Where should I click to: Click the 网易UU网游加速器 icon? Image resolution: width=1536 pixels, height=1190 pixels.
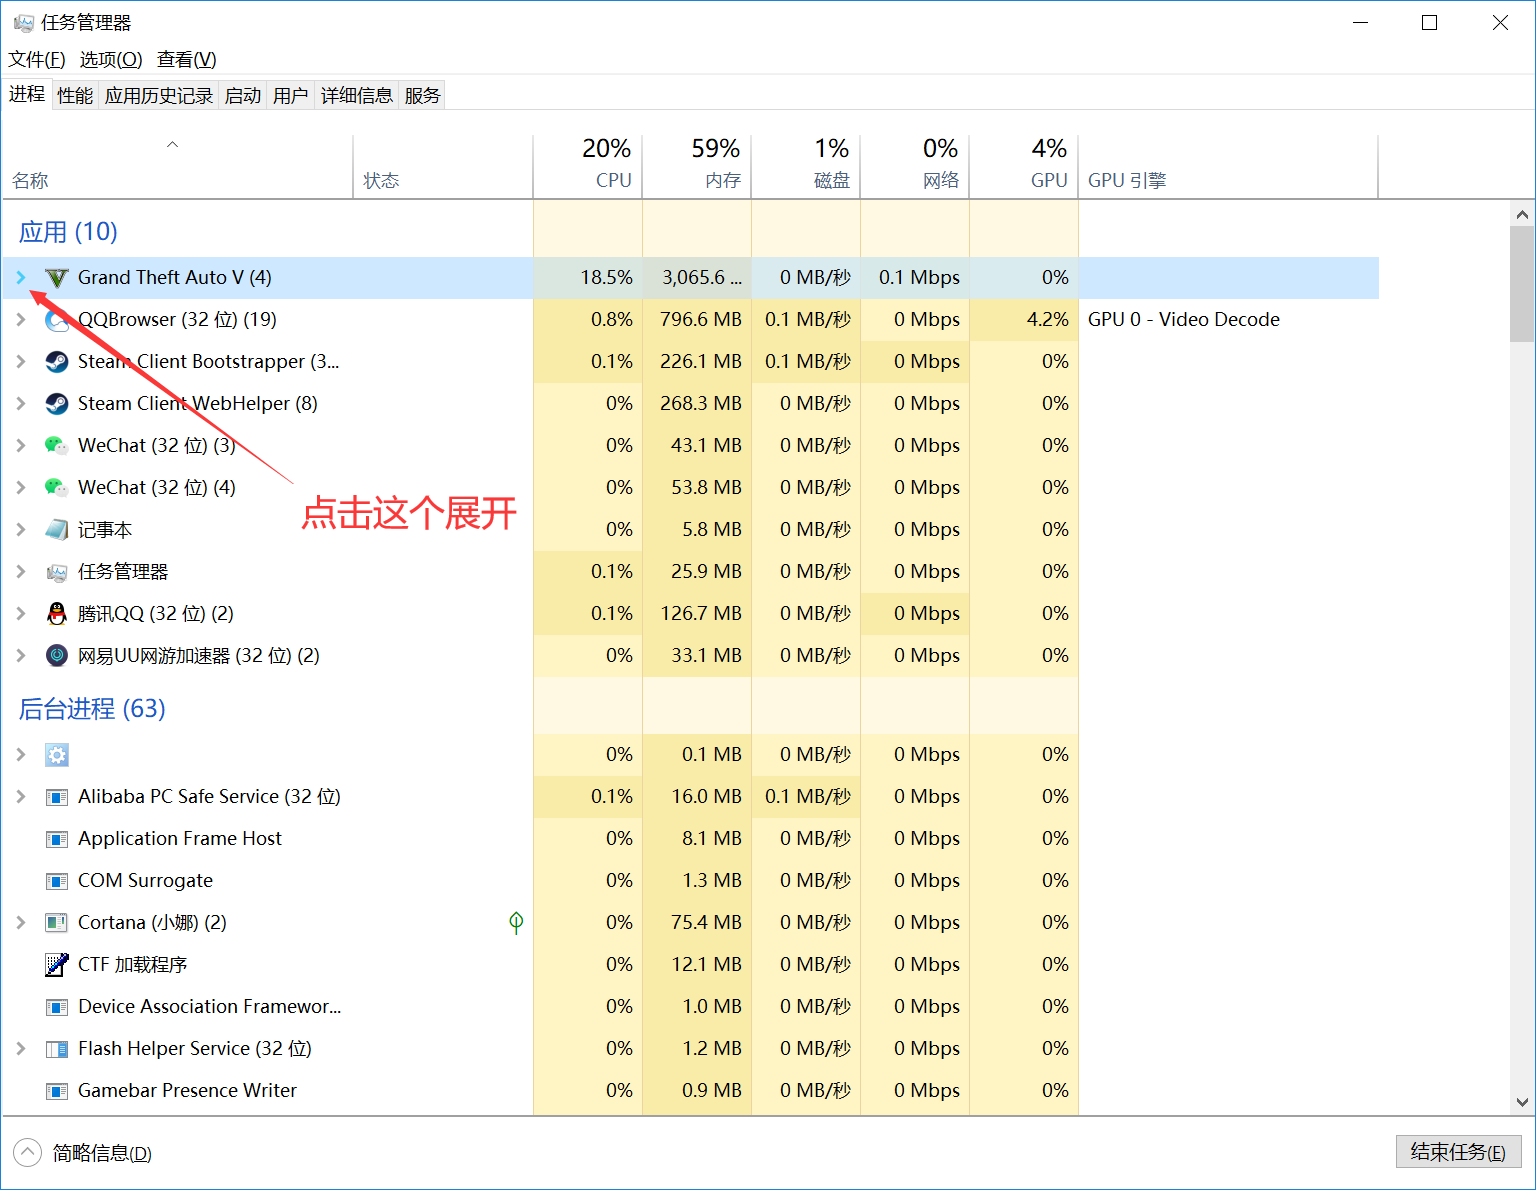(x=57, y=656)
